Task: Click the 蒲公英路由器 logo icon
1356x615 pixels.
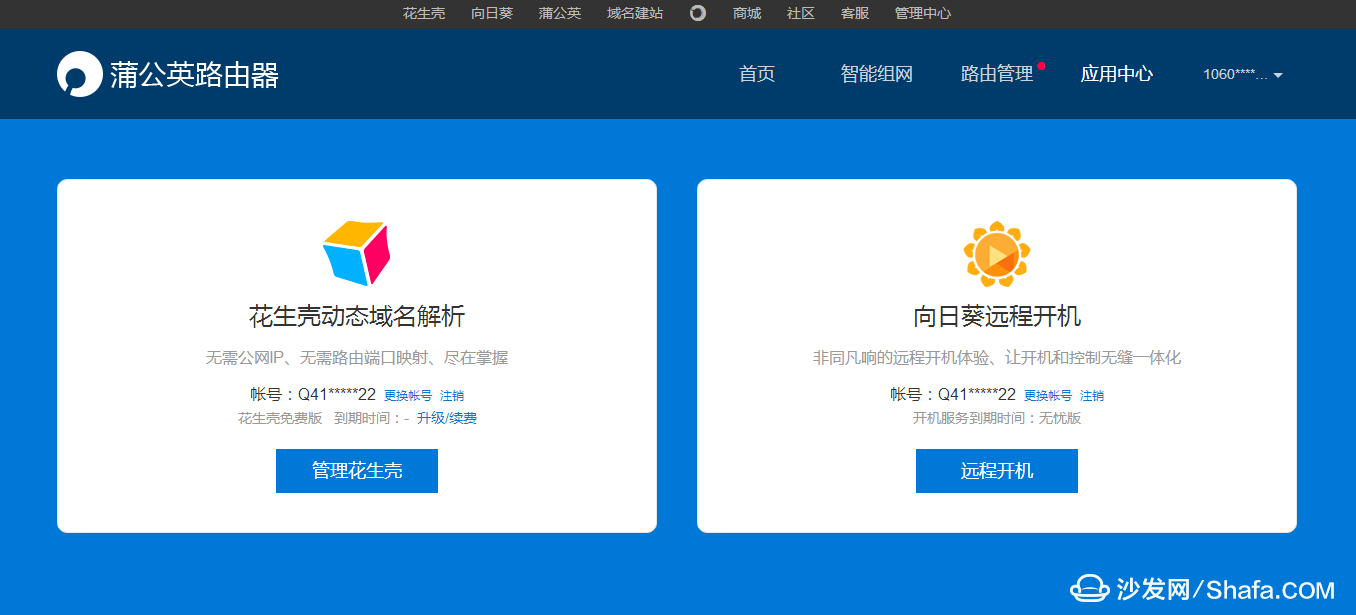Action: [x=80, y=74]
